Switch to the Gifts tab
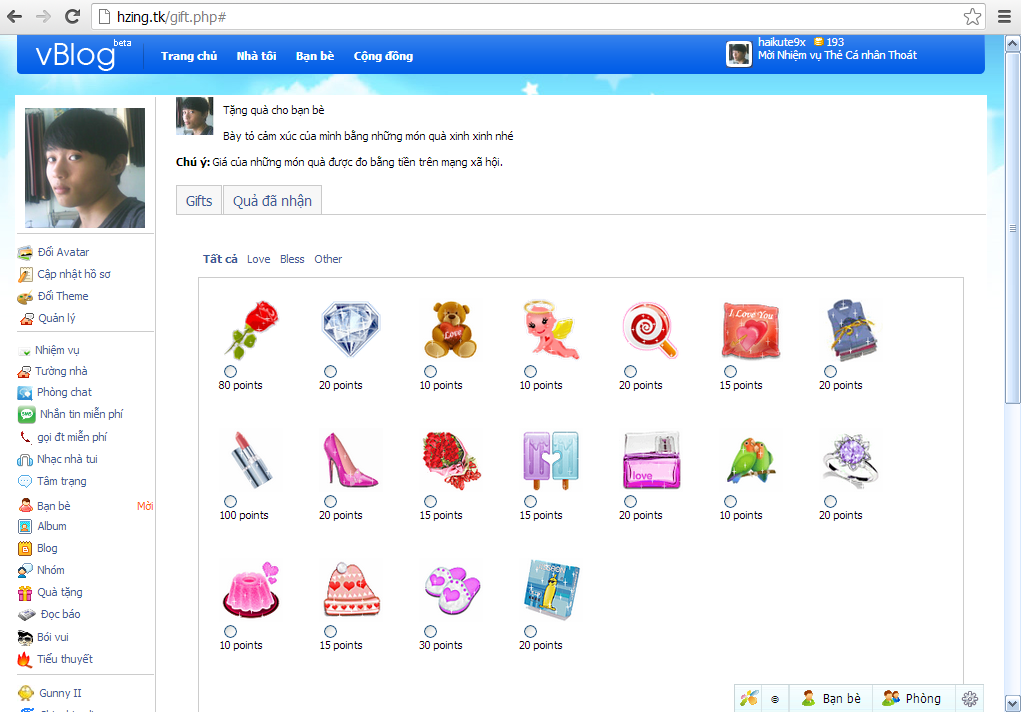The width and height of the screenshot is (1024, 712). (x=199, y=201)
